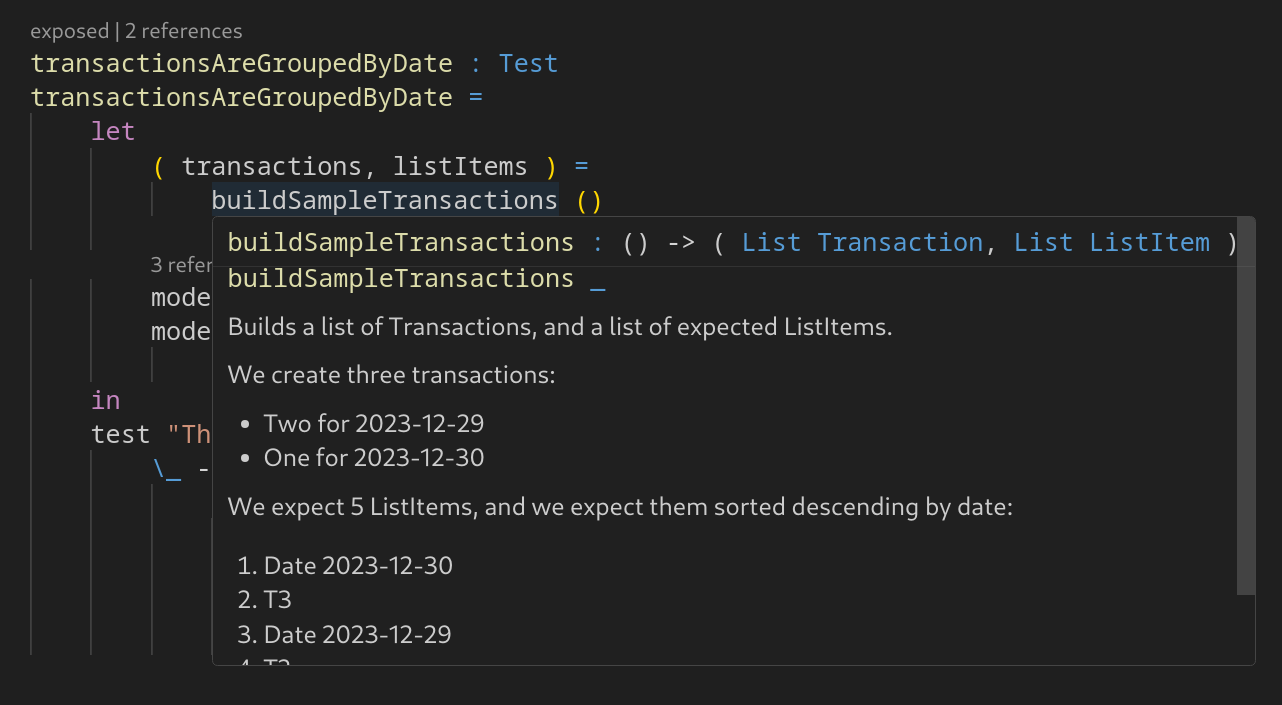Click the Test type annotation
1282x705 pixels.
(528, 64)
